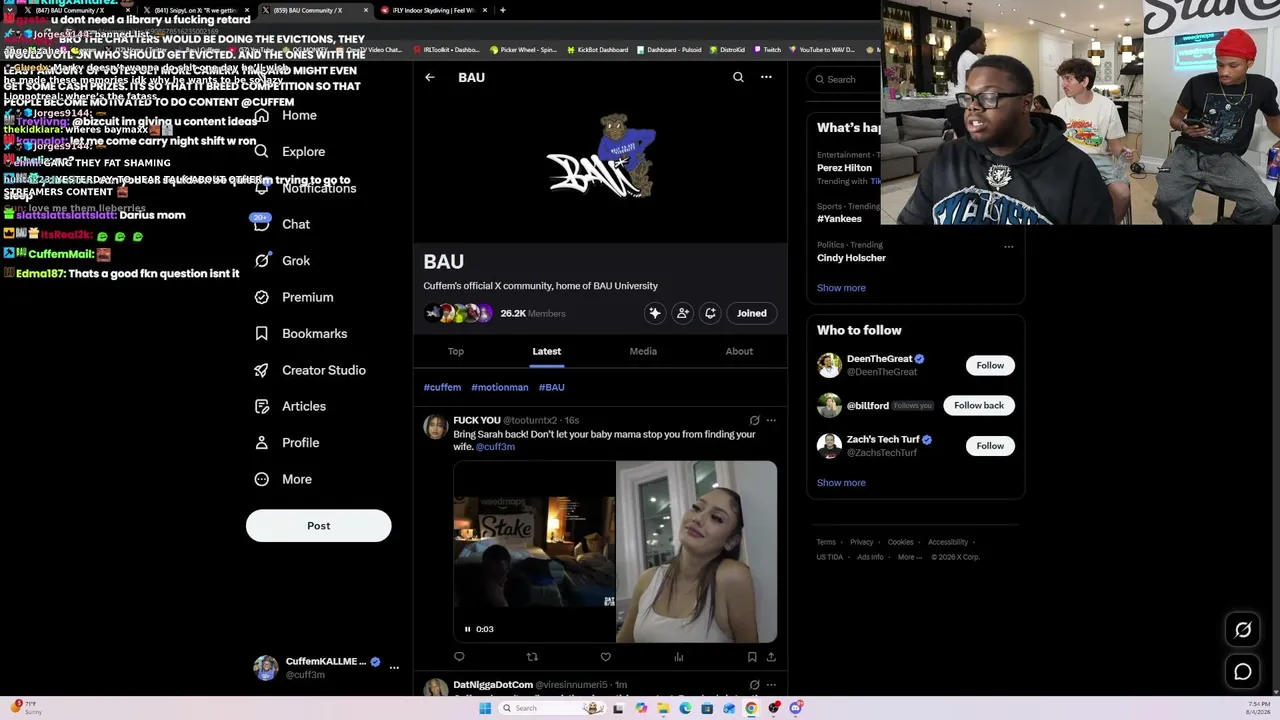The image size is (1280, 720).
Task: Open Creator Studio from the sidebar
Action: 310,370
